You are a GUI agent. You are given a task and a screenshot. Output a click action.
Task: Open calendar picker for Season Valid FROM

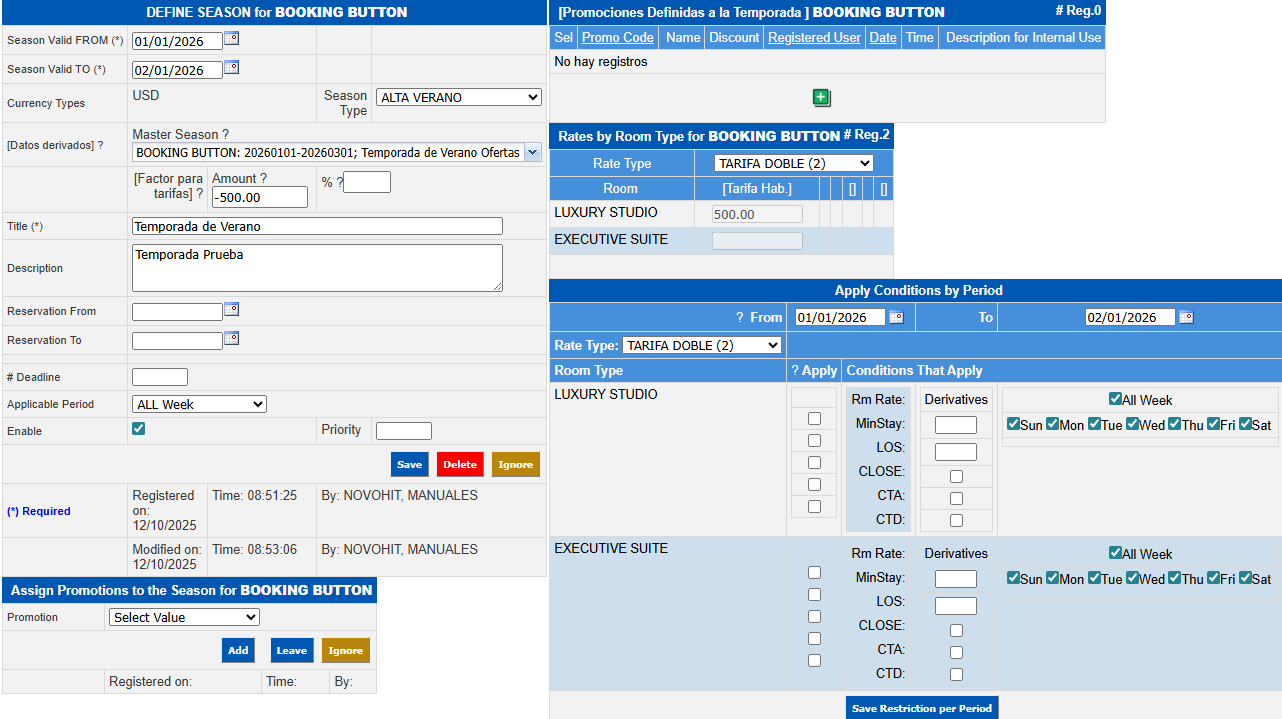tap(231, 39)
